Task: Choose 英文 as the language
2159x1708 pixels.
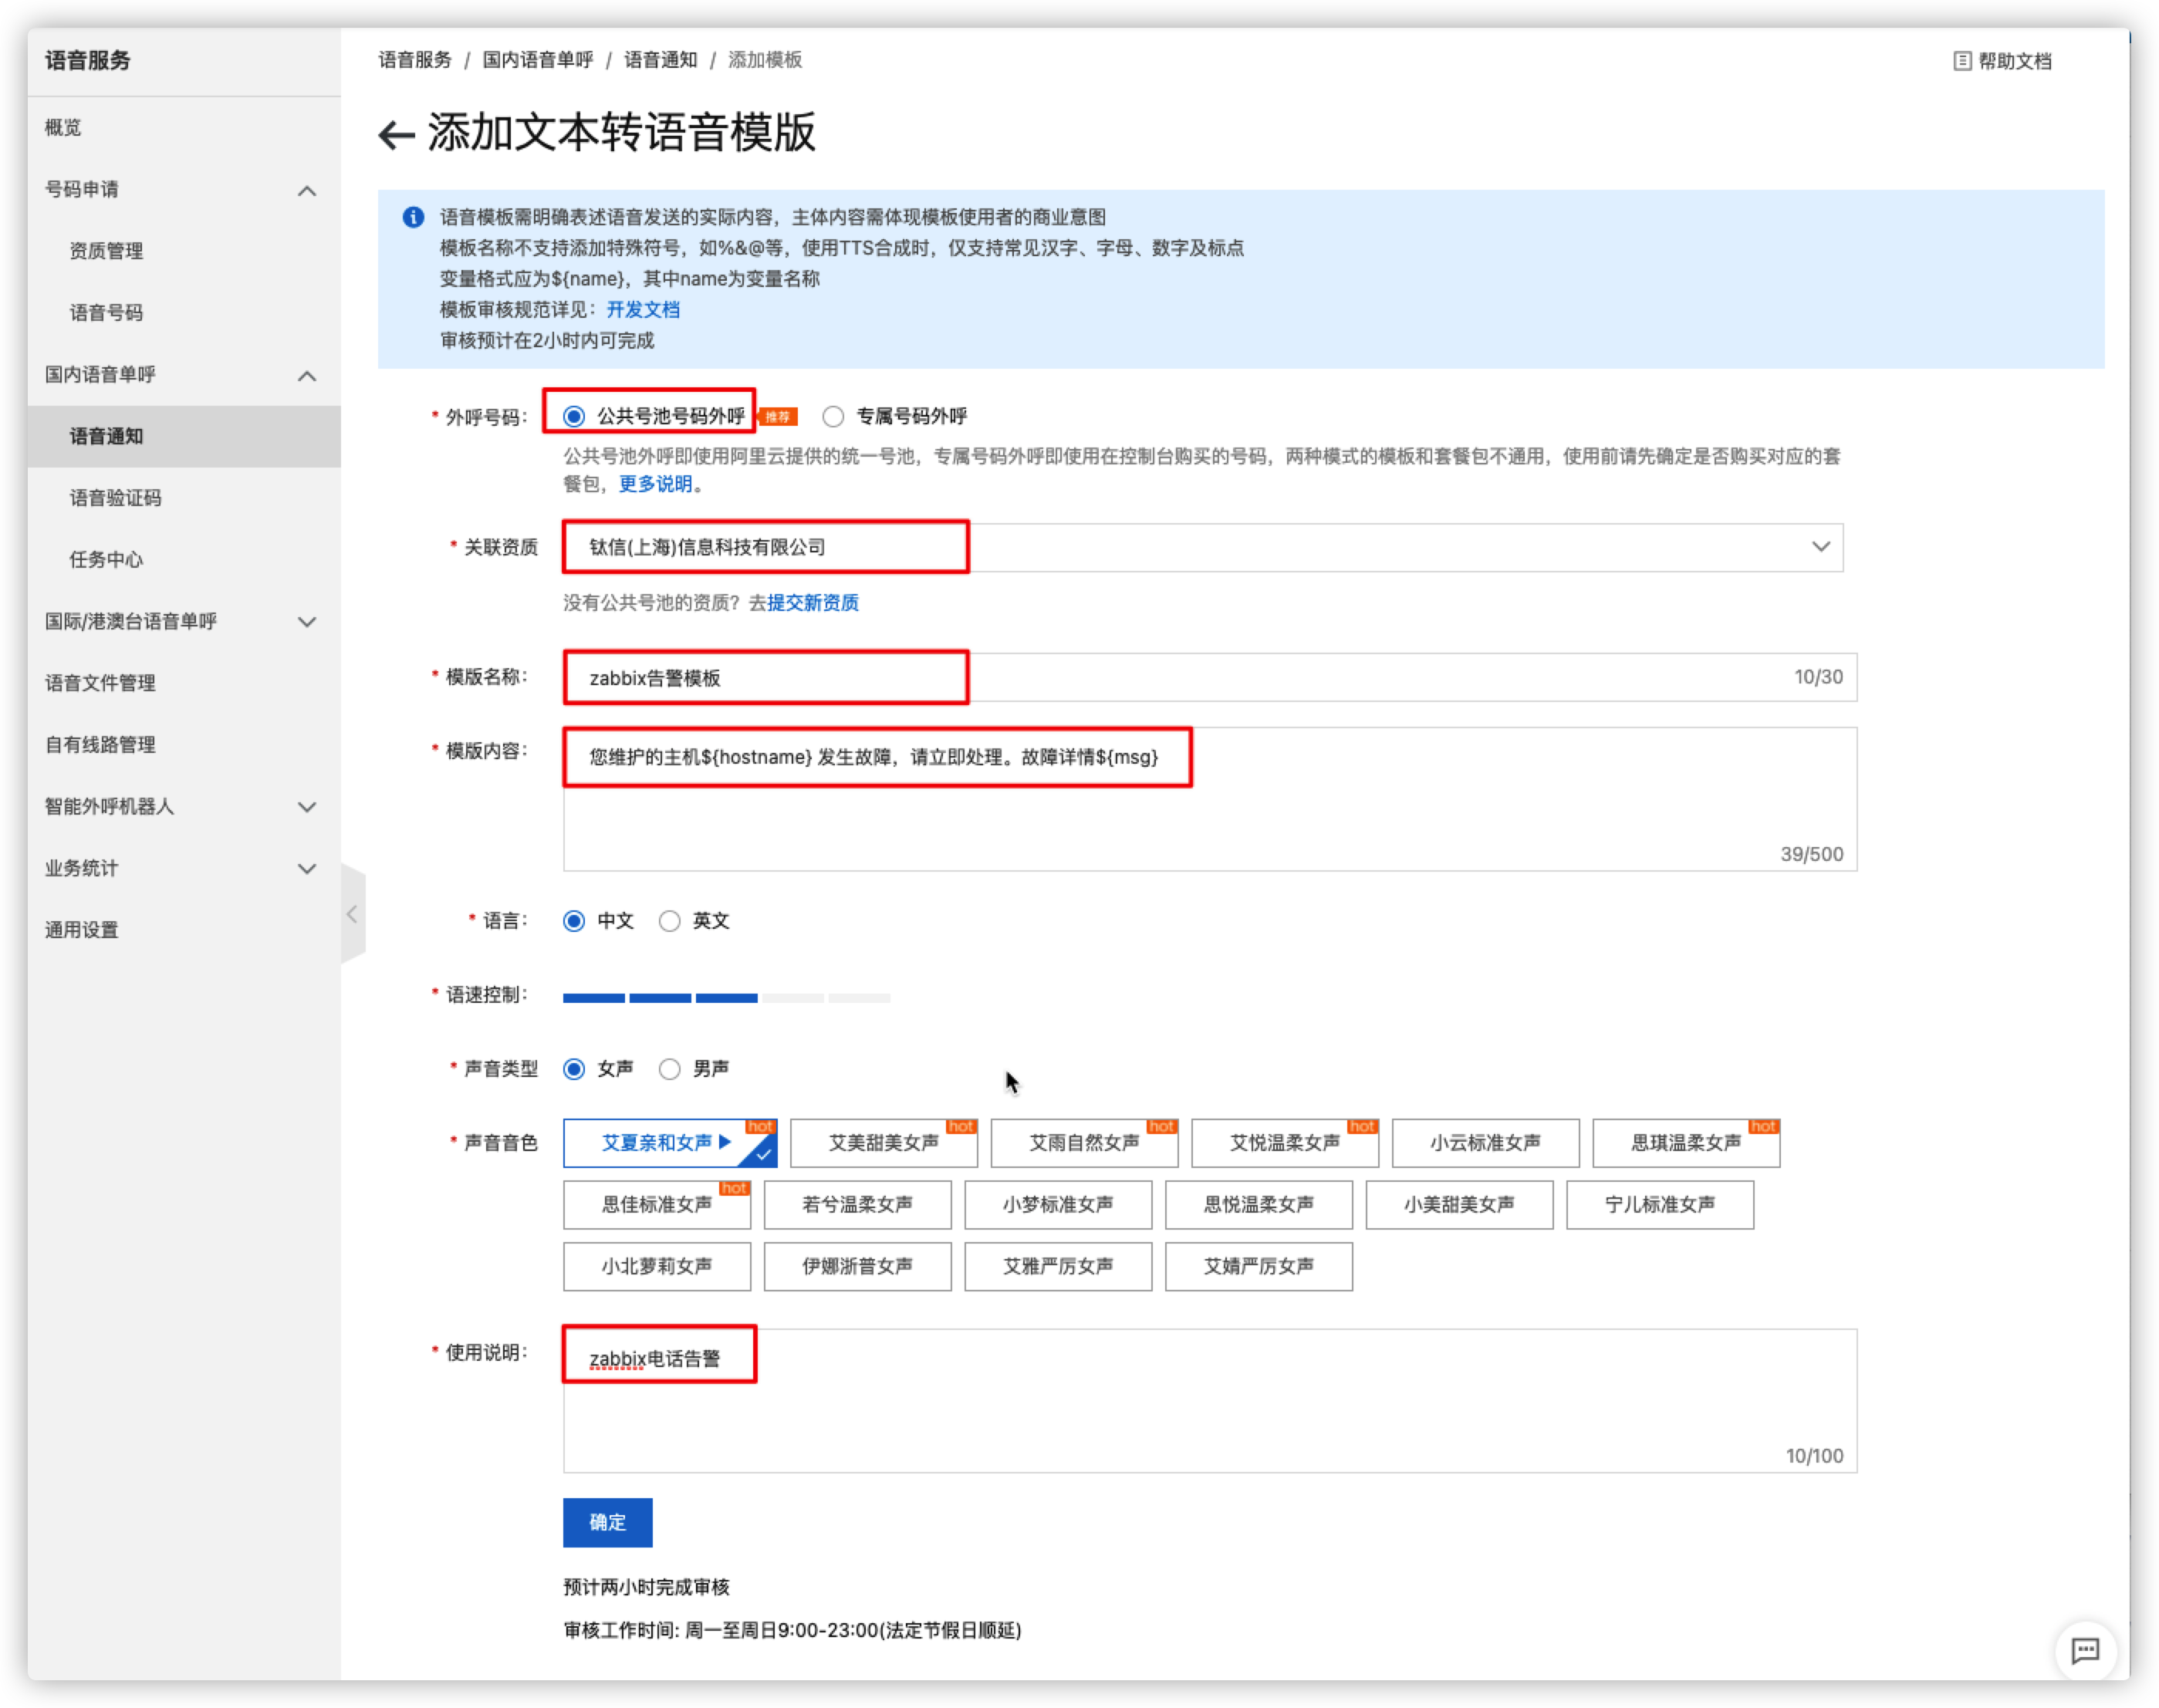Action: click(670, 921)
